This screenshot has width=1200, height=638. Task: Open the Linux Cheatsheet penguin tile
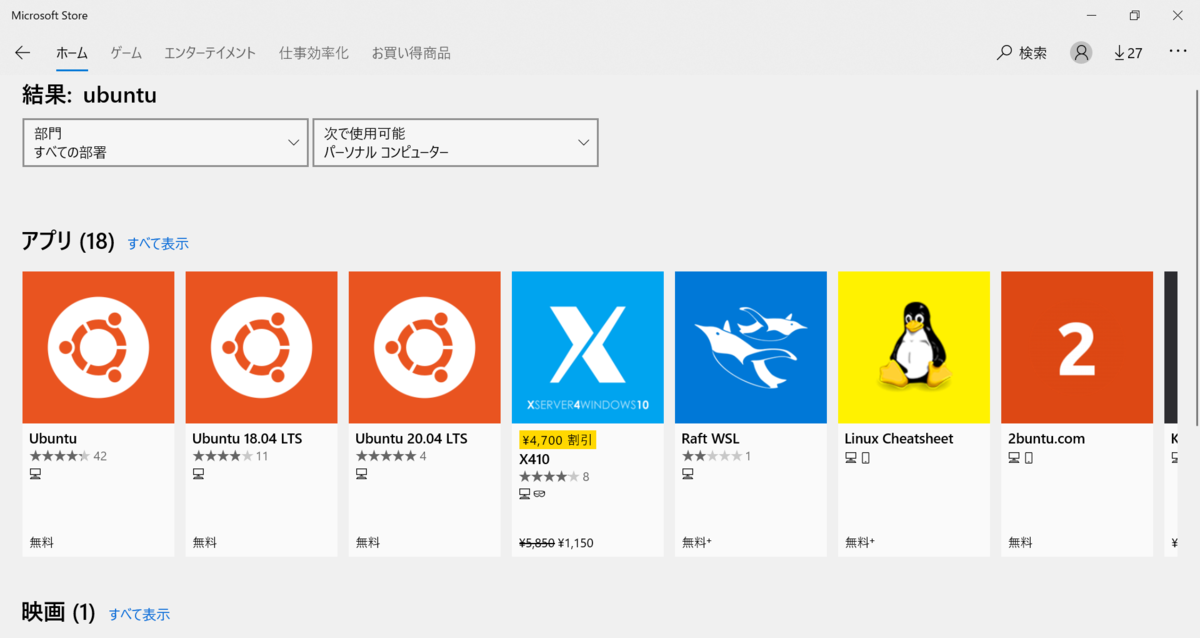[913, 347]
